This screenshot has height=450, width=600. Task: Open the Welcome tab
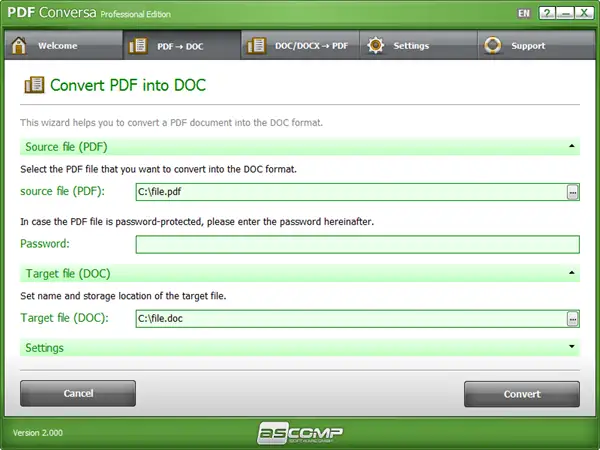[64, 46]
